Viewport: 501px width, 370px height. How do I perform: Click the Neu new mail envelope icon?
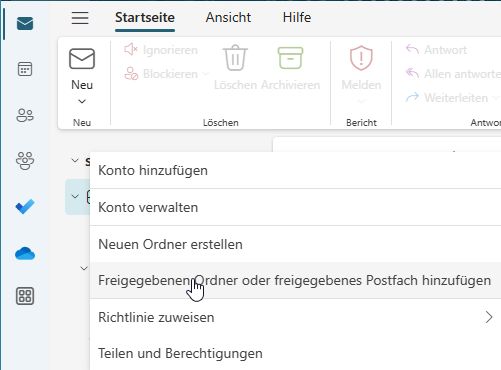coord(82,59)
